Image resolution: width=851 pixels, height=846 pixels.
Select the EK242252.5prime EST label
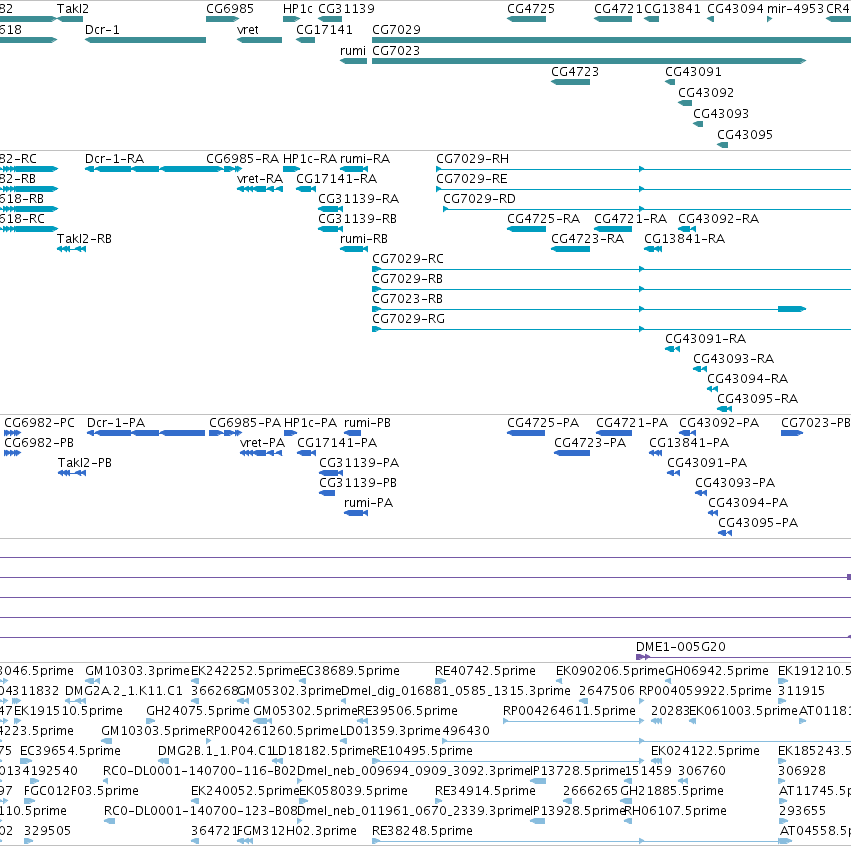[x=245, y=671]
